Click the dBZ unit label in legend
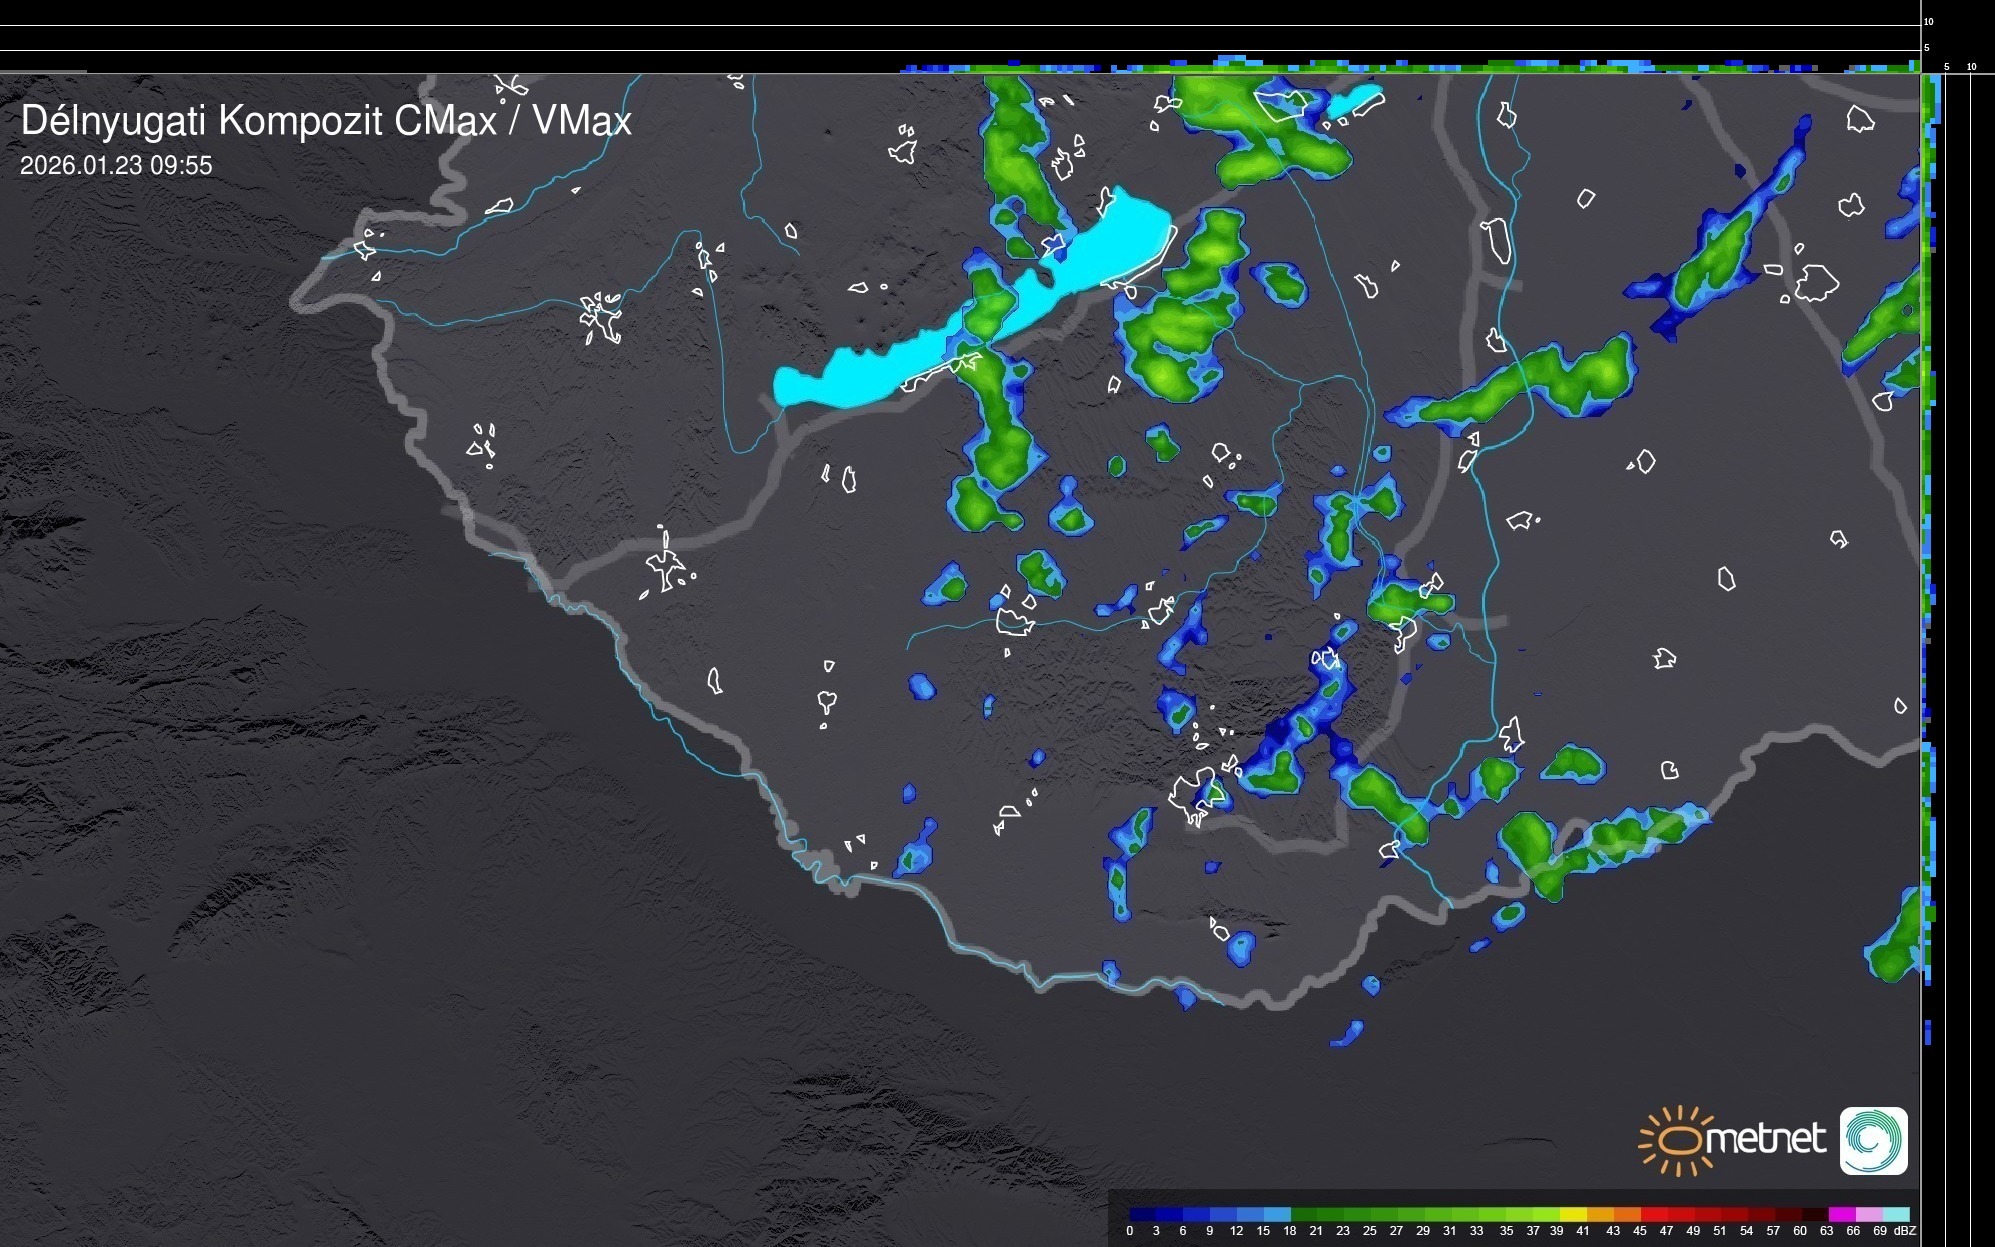This screenshot has width=1995, height=1247. pyautogui.click(x=1905, y=1230)
